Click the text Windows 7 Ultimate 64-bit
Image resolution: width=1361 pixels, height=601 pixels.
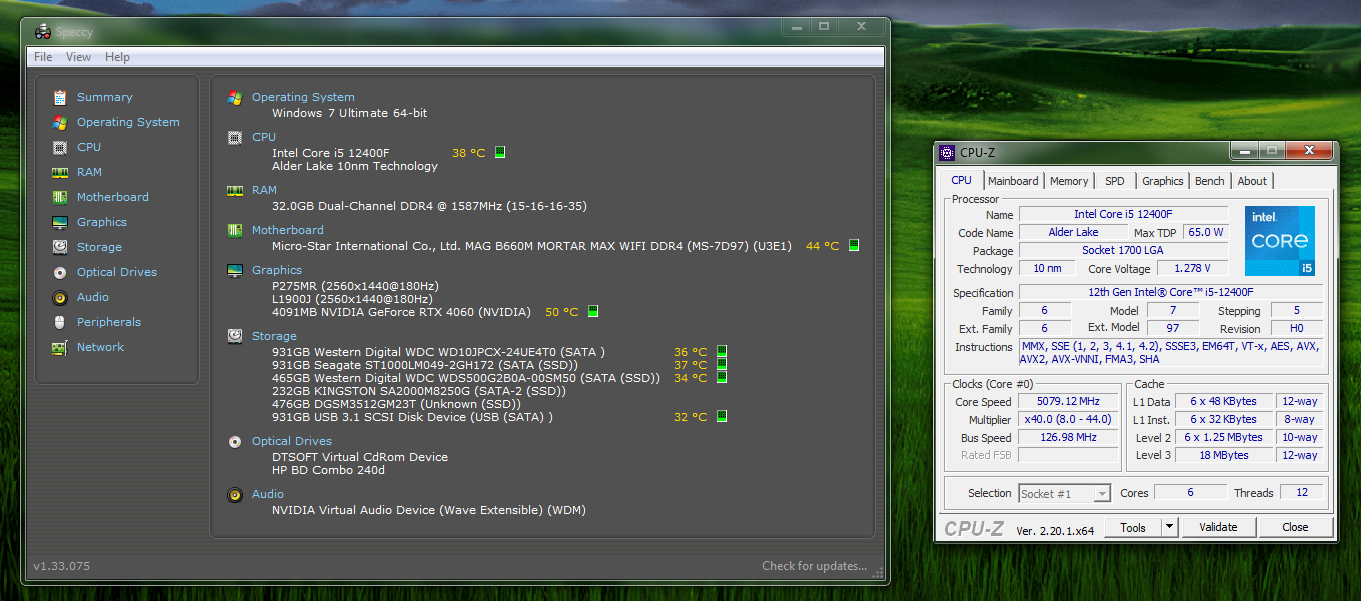click(350, 113)
